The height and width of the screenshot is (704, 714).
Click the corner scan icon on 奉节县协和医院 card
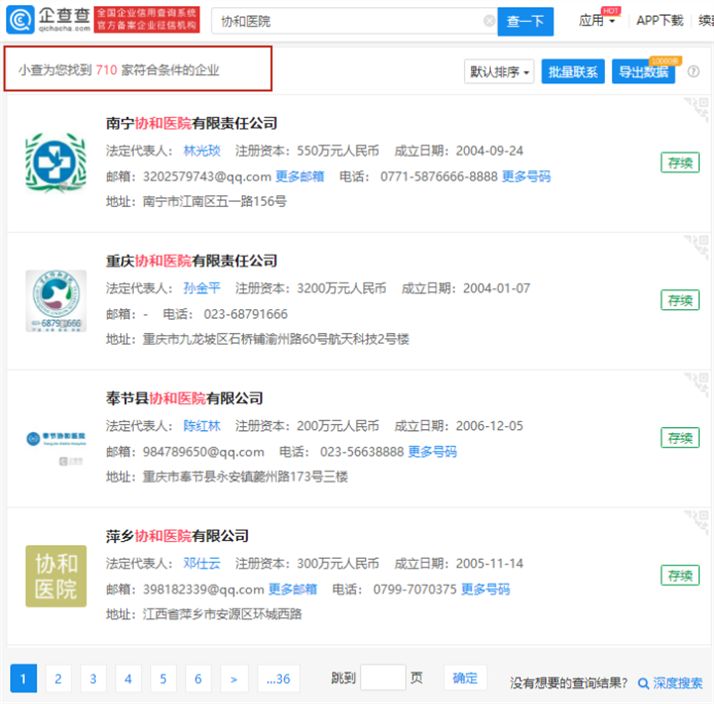coord(697,384)
